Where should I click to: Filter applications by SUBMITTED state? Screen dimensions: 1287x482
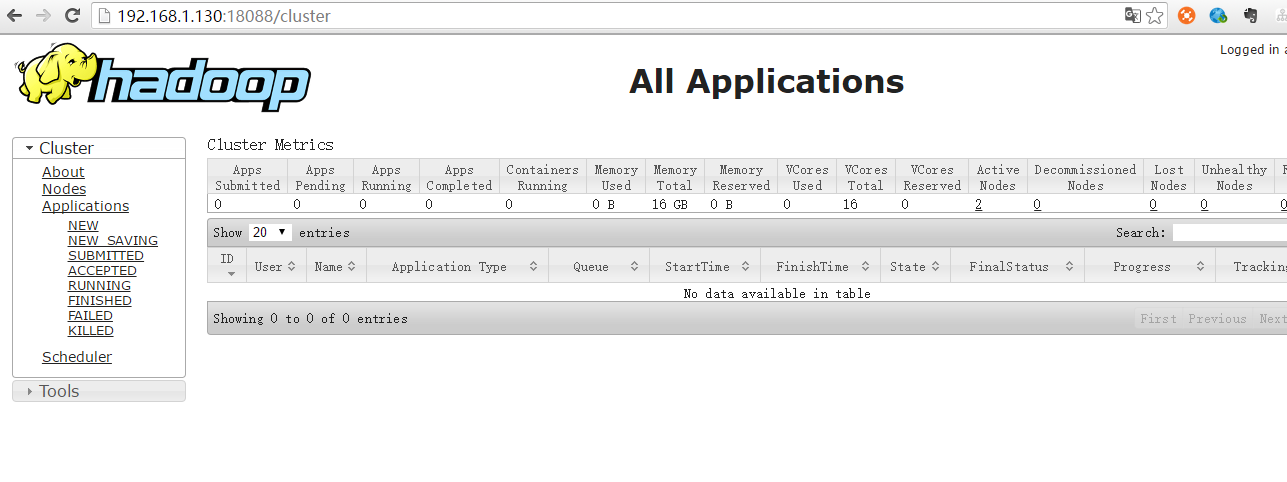click(106, 256)
